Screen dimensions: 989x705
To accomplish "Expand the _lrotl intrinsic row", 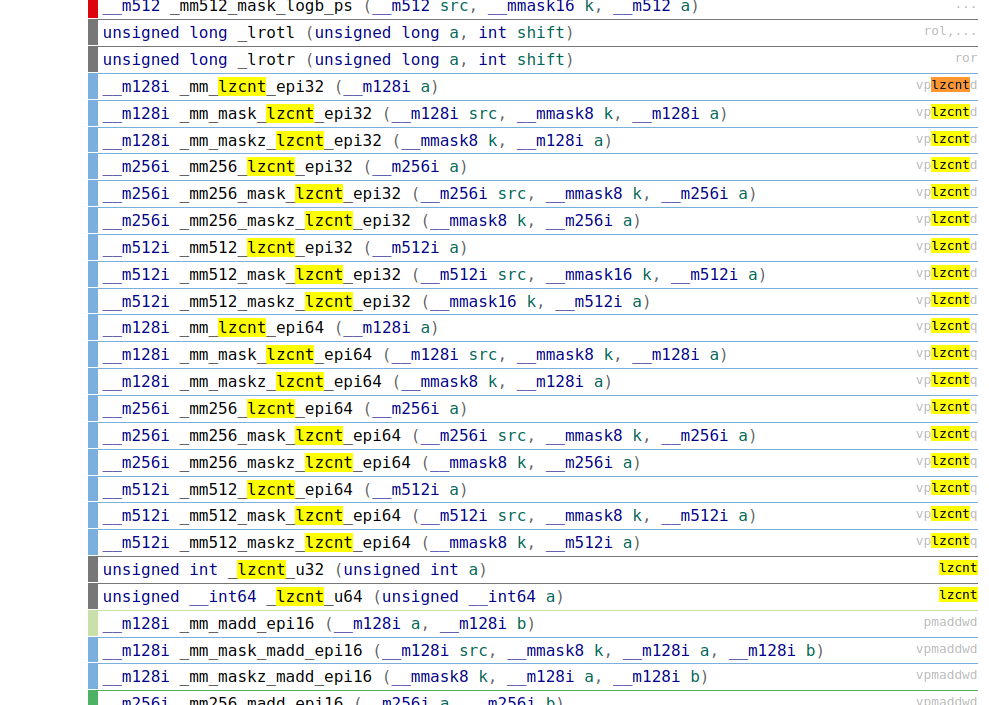I will [x=533, y=33].
